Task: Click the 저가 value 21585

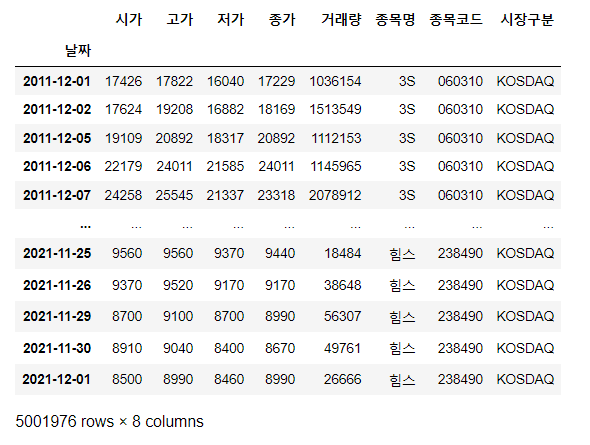Action: (x=225, y=166)
